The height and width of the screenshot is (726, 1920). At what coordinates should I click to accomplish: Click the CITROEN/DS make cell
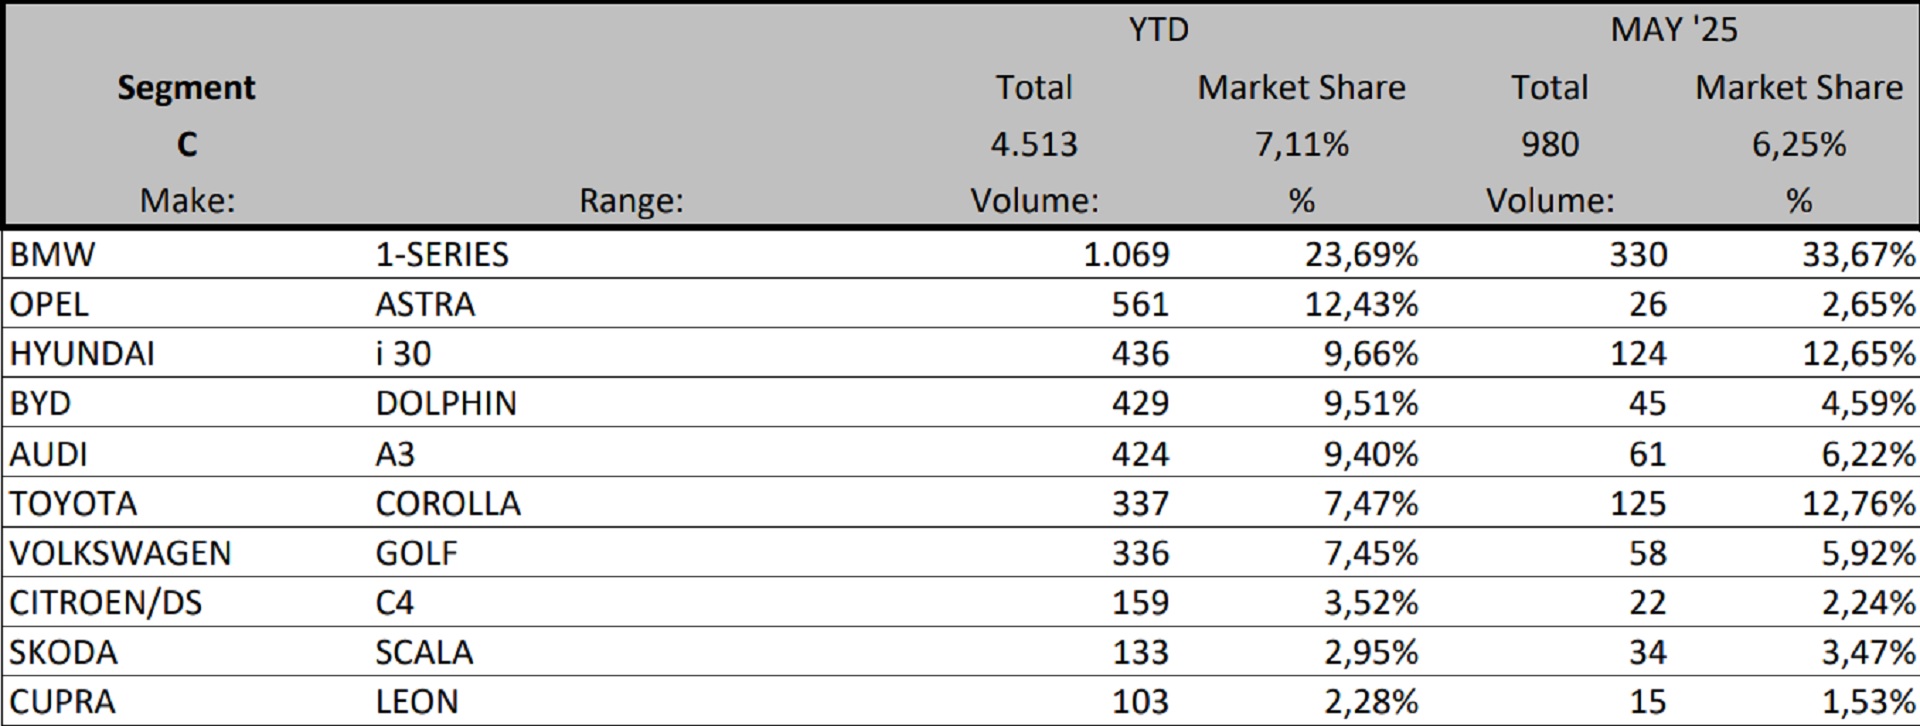pyautogui.click(x=105, y=602)
